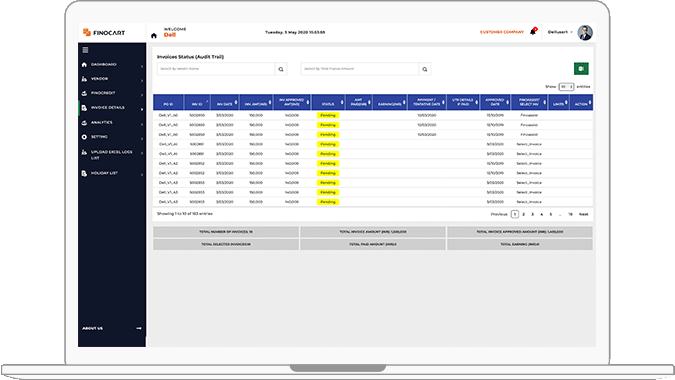Click the home icon beside Welcome
The width and height of the screenshot is (675, 380).
pyautogui.click(x=154, y=36)
